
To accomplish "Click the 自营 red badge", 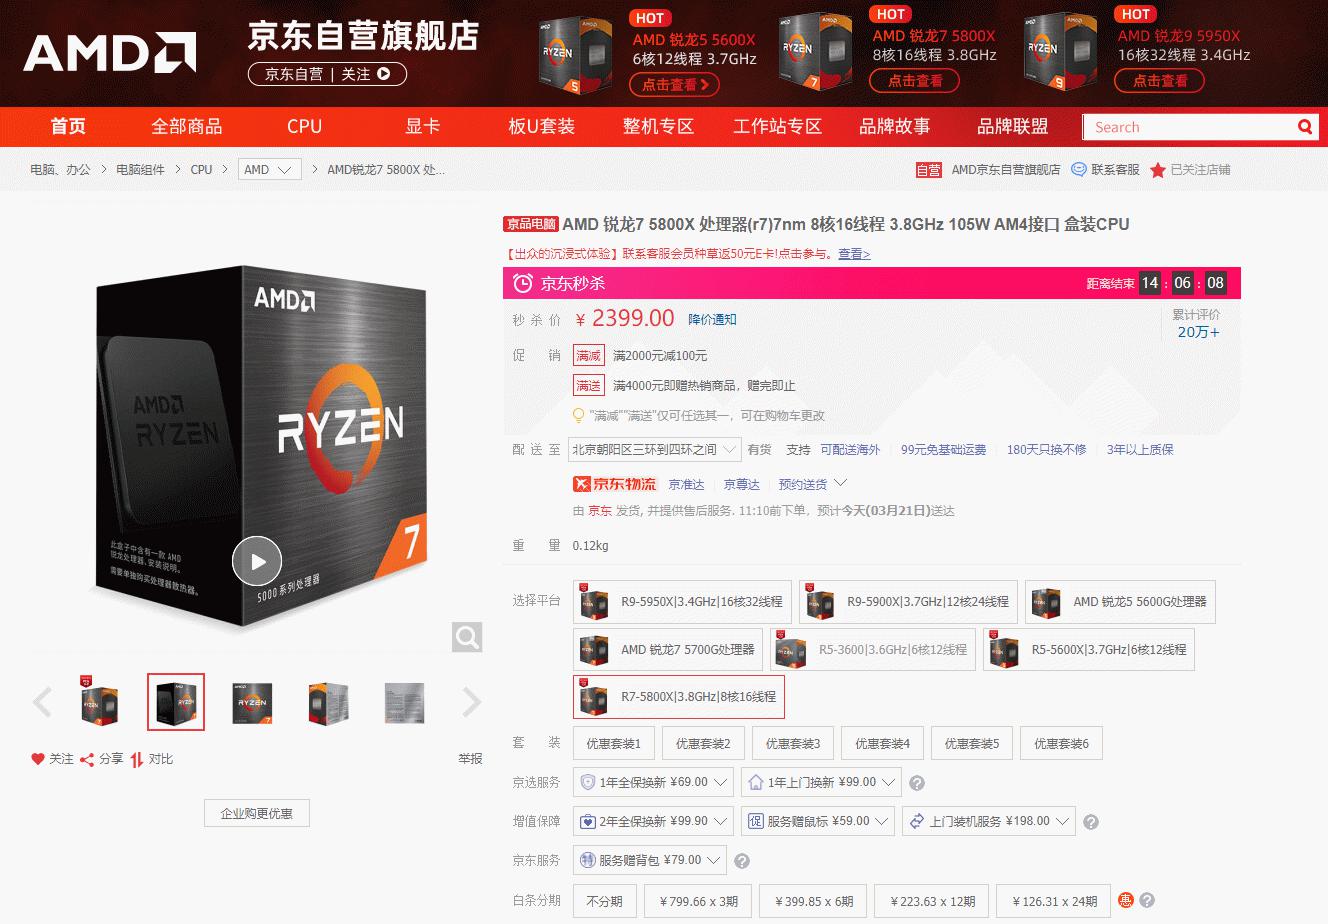I will point(929,170).
